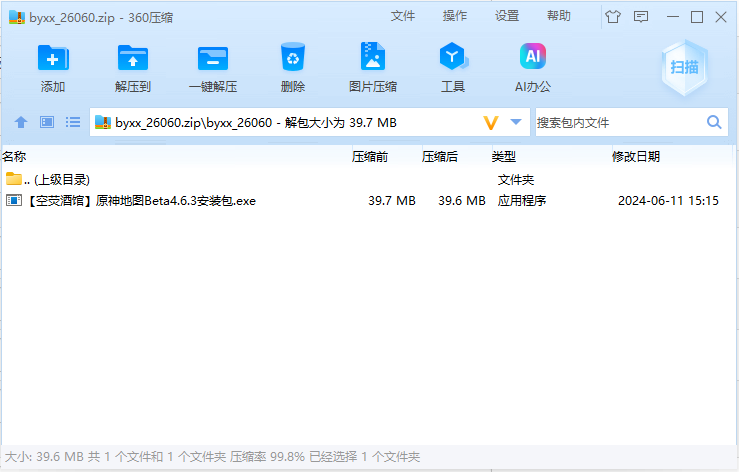Image resolution: width=739 pixels, height=472 pixels.
Task: Open the Extract To (解压到) tool
Action: pos(132,58)
